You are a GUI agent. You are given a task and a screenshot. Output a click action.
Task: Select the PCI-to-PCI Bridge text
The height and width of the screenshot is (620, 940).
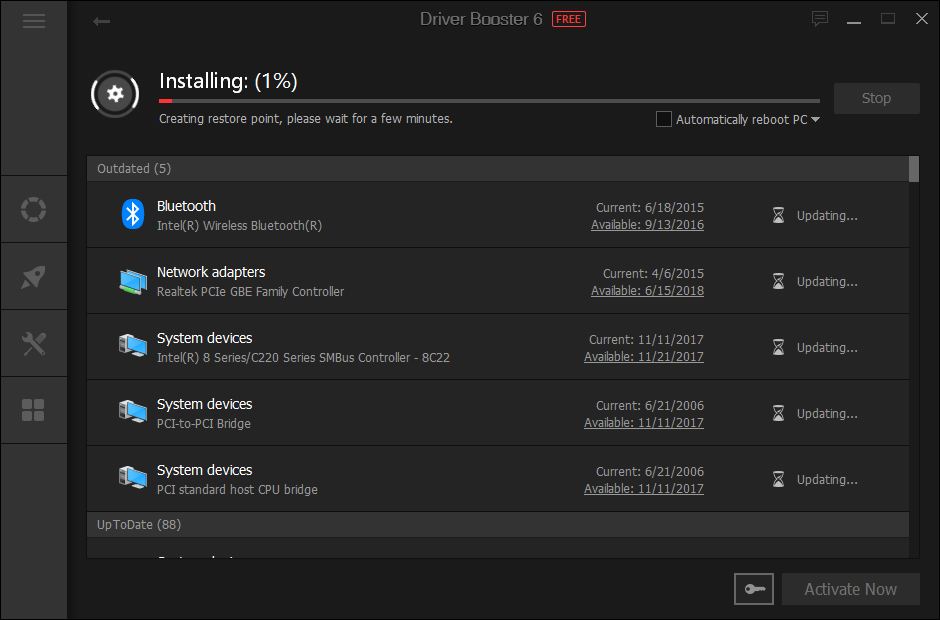pos(204,423)
